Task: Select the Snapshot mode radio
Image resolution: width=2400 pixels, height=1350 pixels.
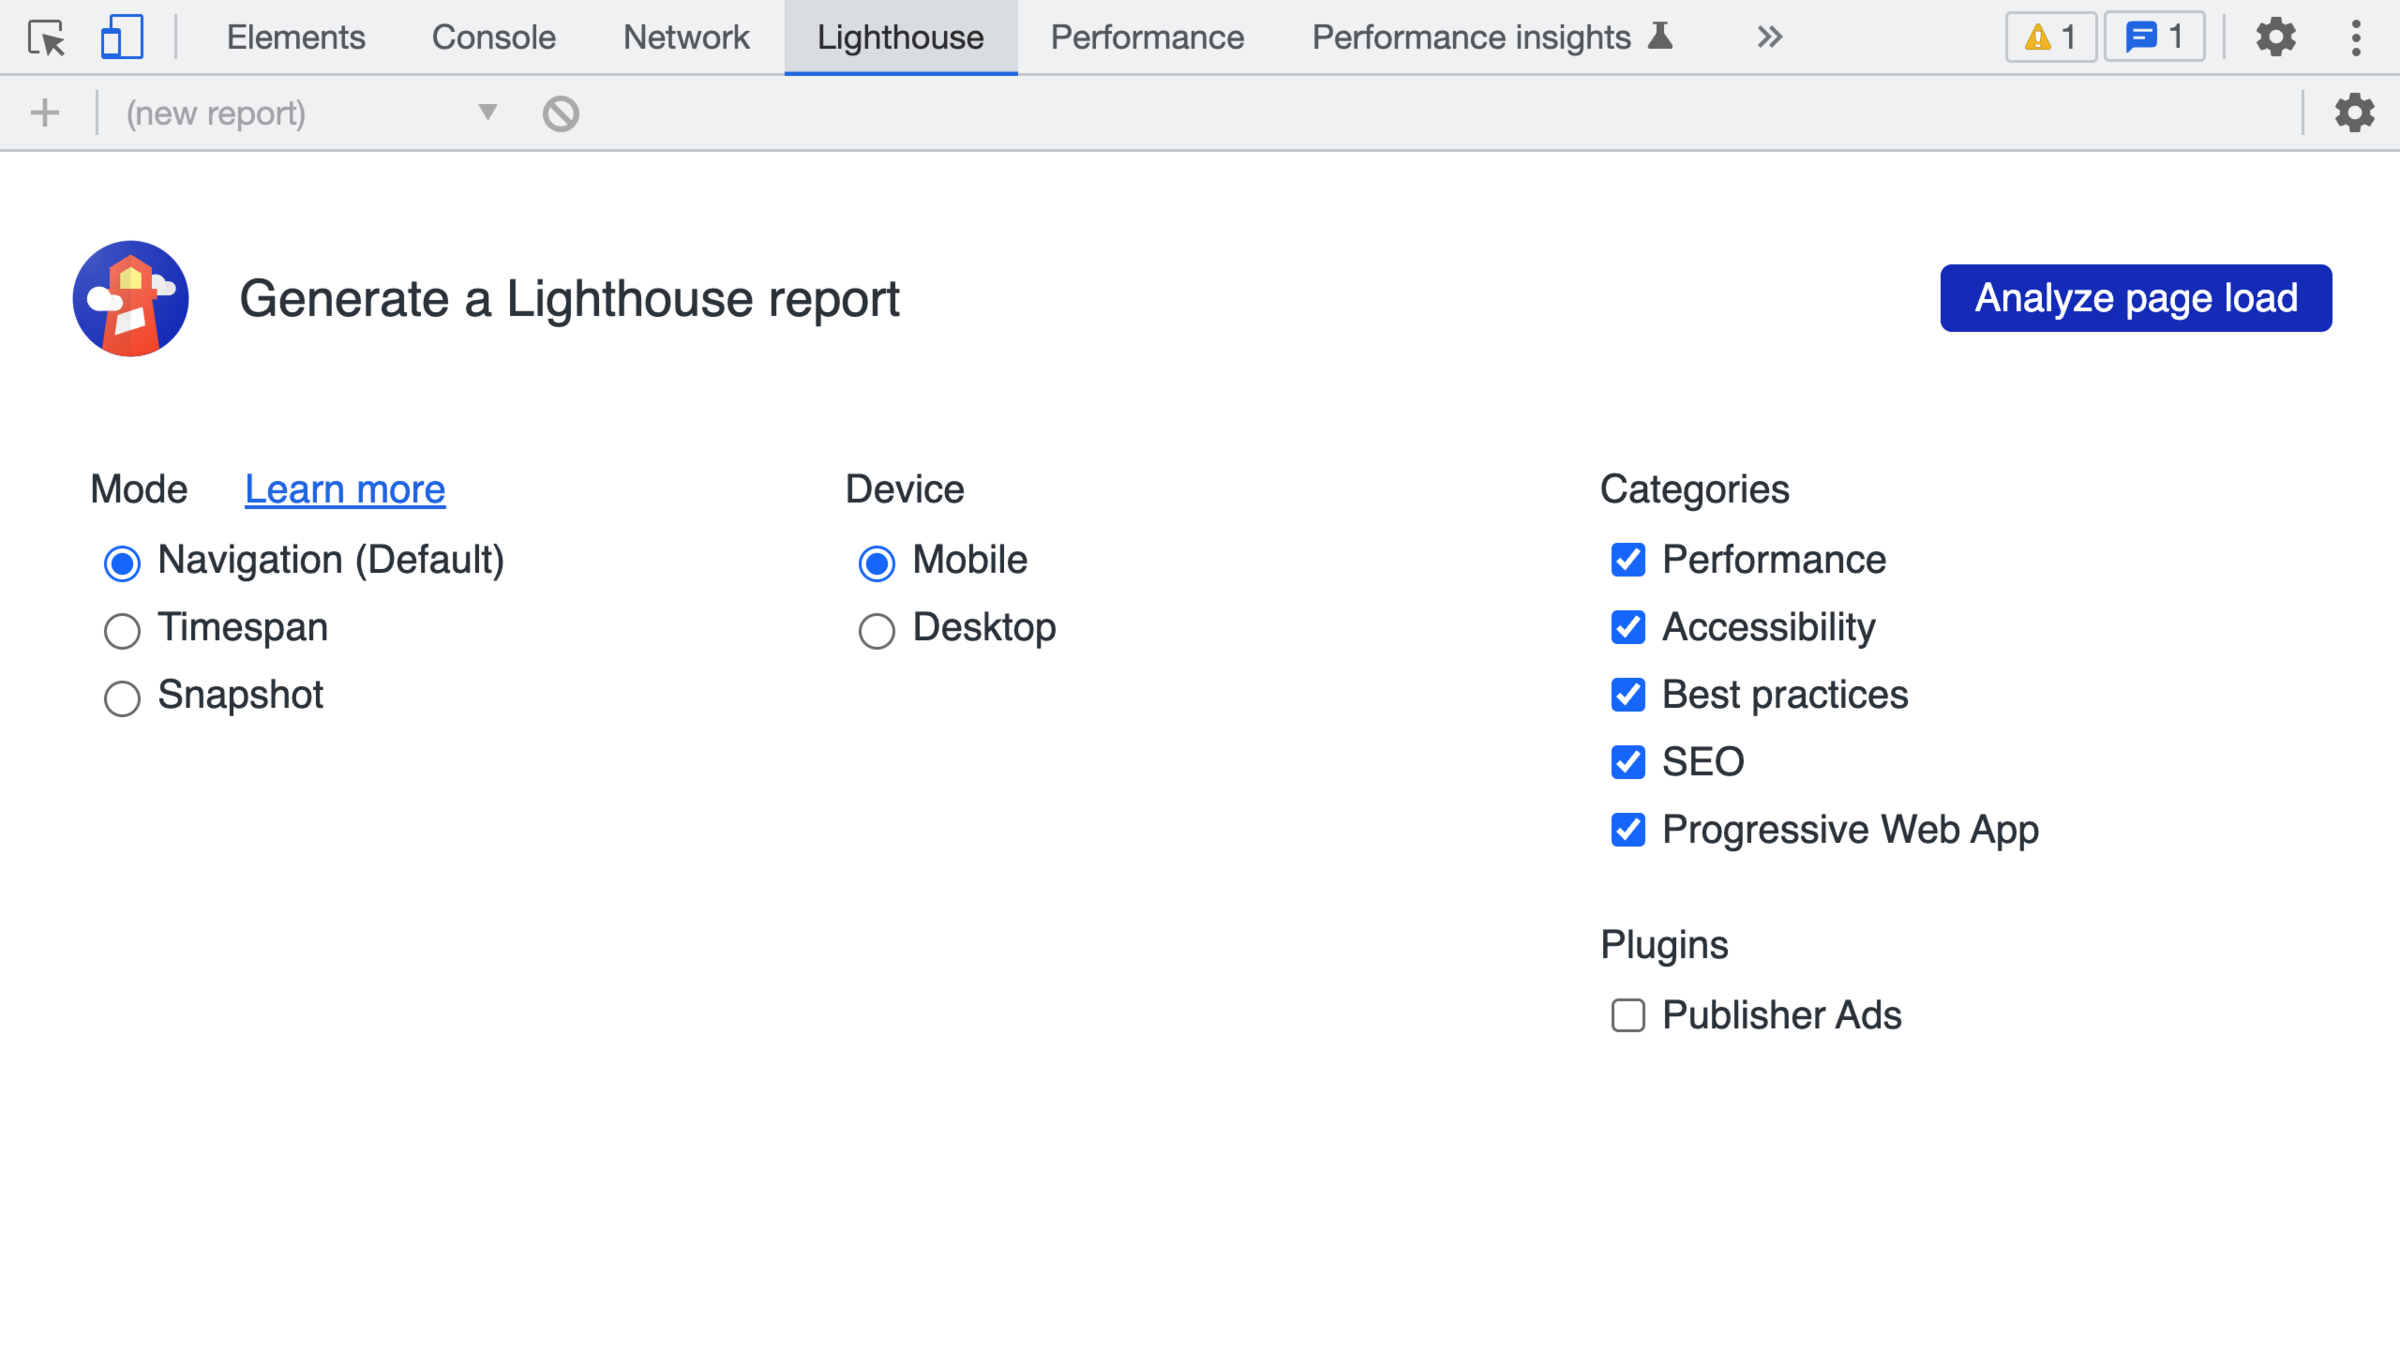Action: 122,697
